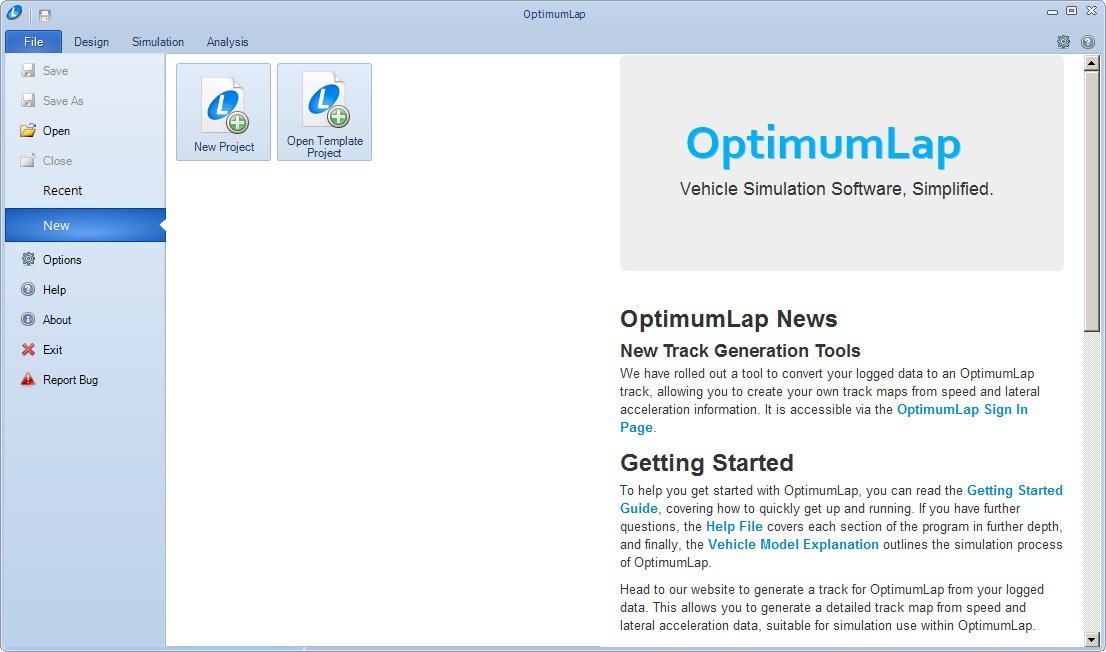Switch to the Analysis tab
This screenshot has height=652, width=1106.
click(x=227, y=42)
